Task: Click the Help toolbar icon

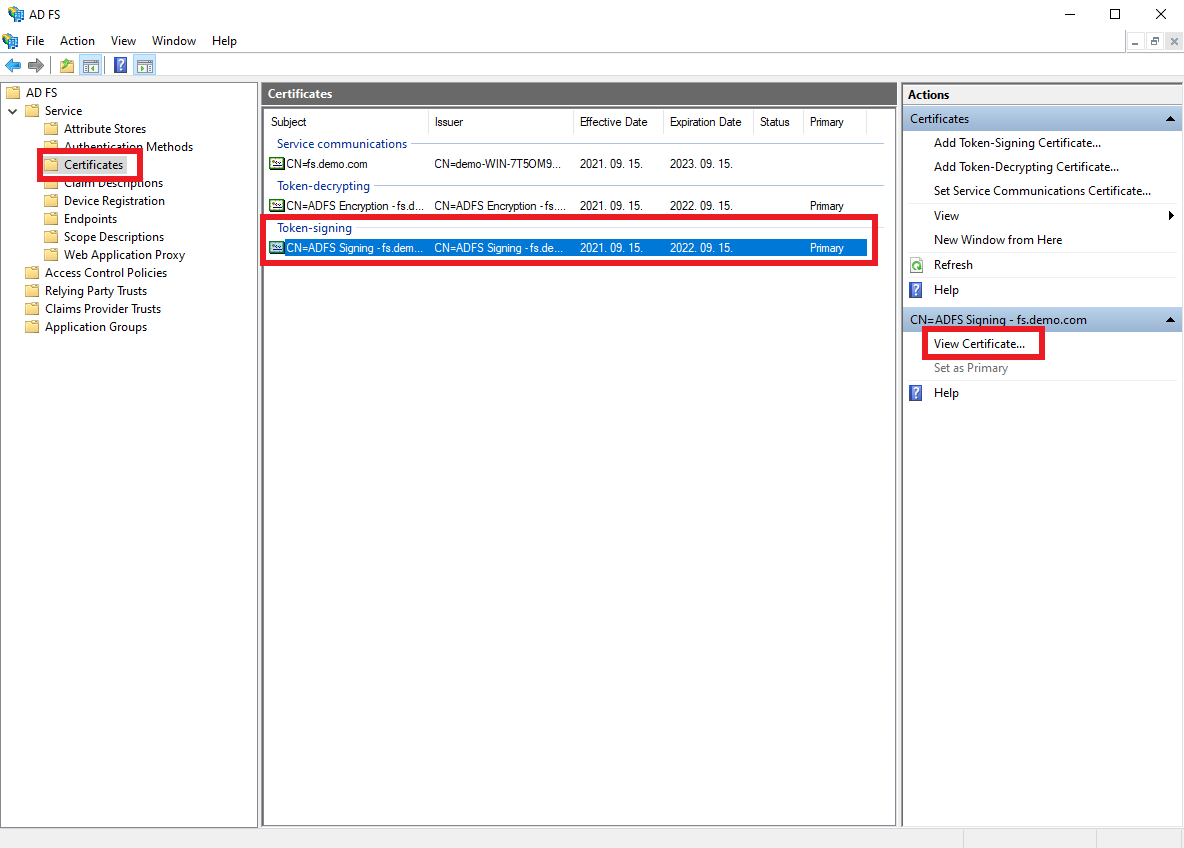Action: click(120, 66)
